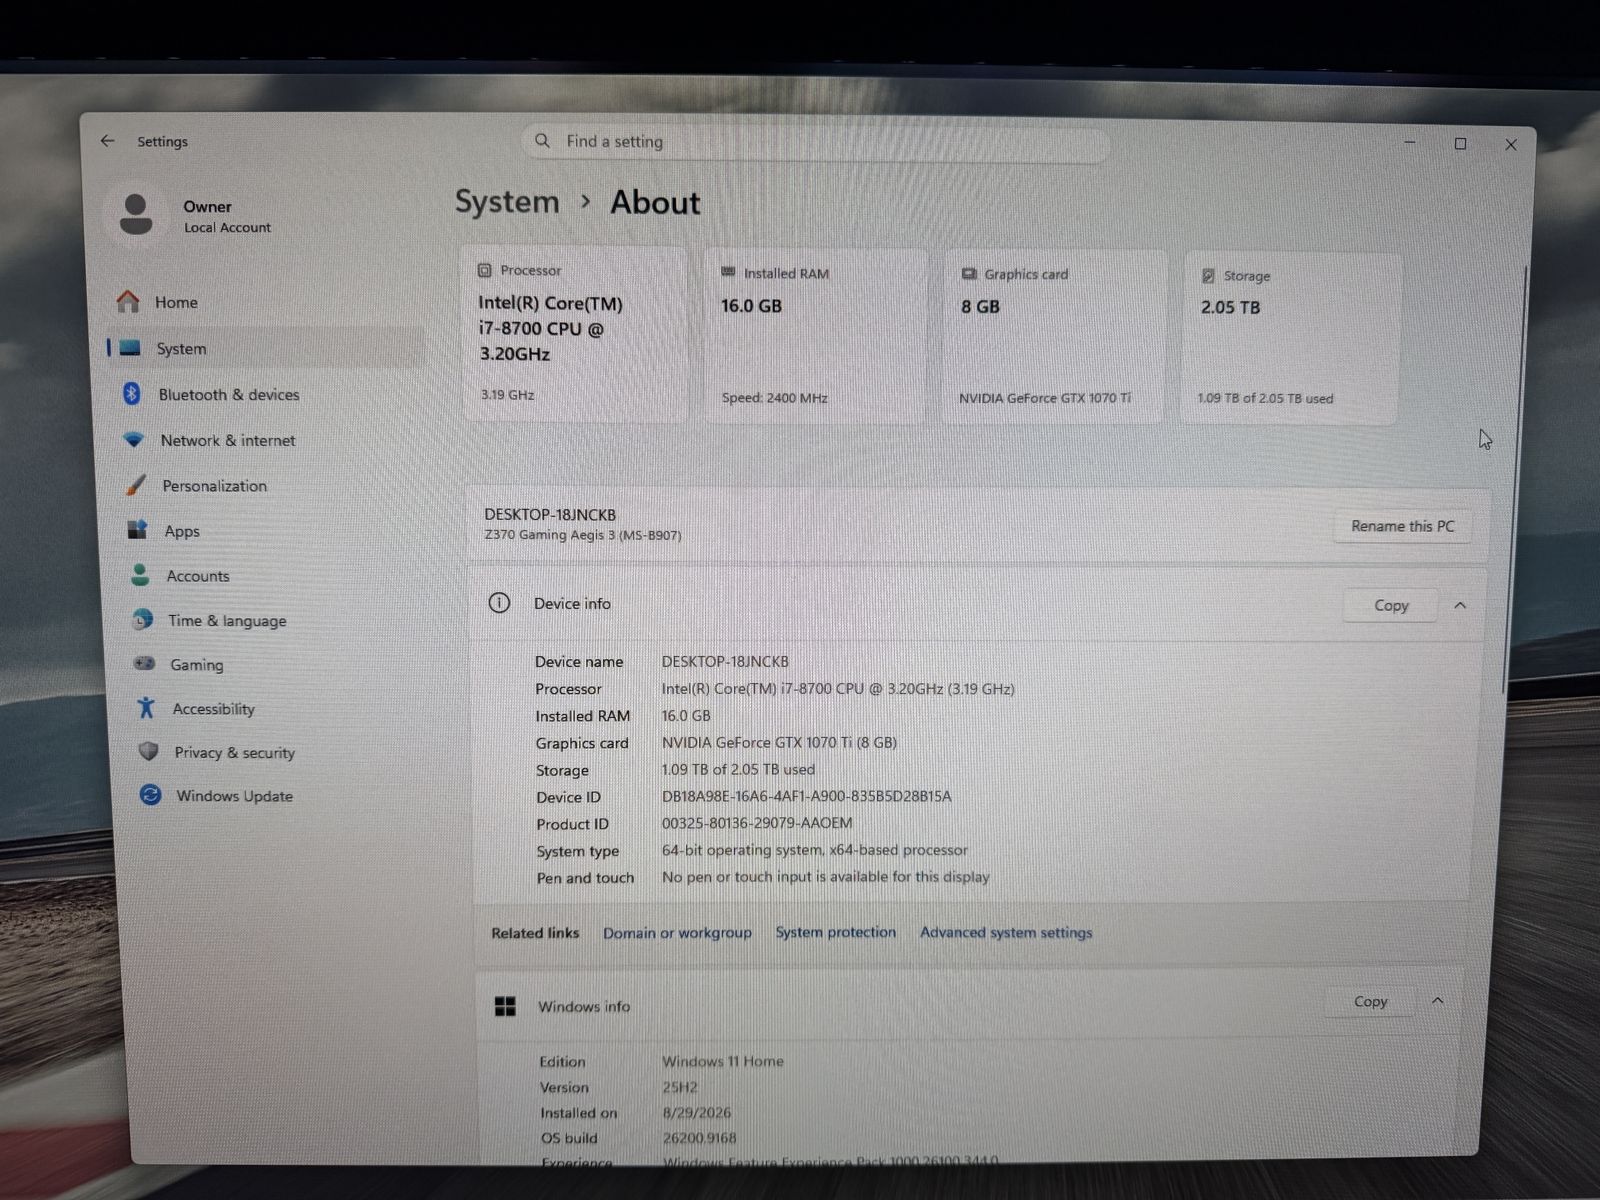Viewport: 1600px width, 1200px height.
Task: Click the Windows 11 Home edition text
Action: point(723,1061)
